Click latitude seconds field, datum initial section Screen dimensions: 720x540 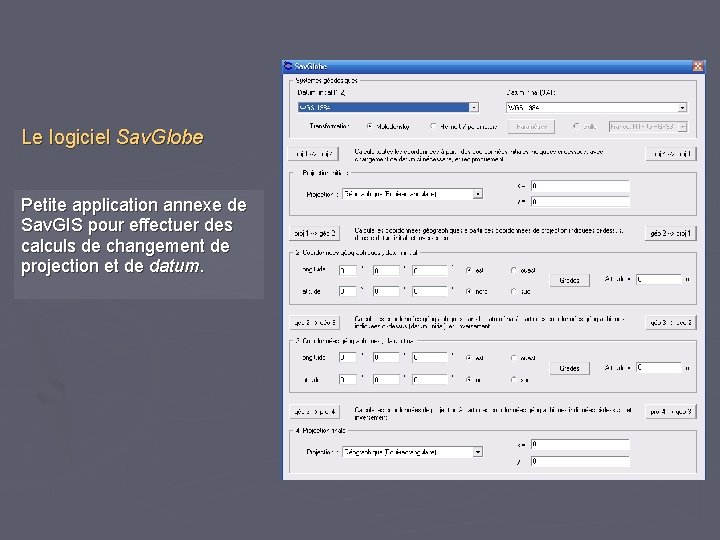(x=430, y=291)
